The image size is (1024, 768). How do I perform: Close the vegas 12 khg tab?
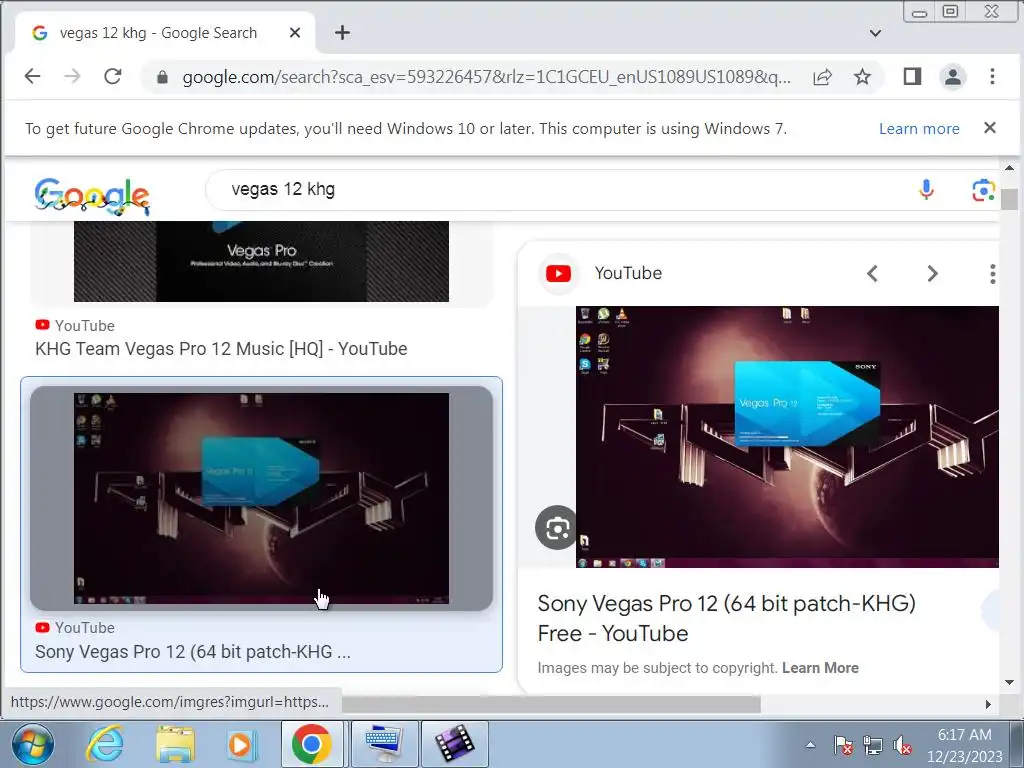295,33
